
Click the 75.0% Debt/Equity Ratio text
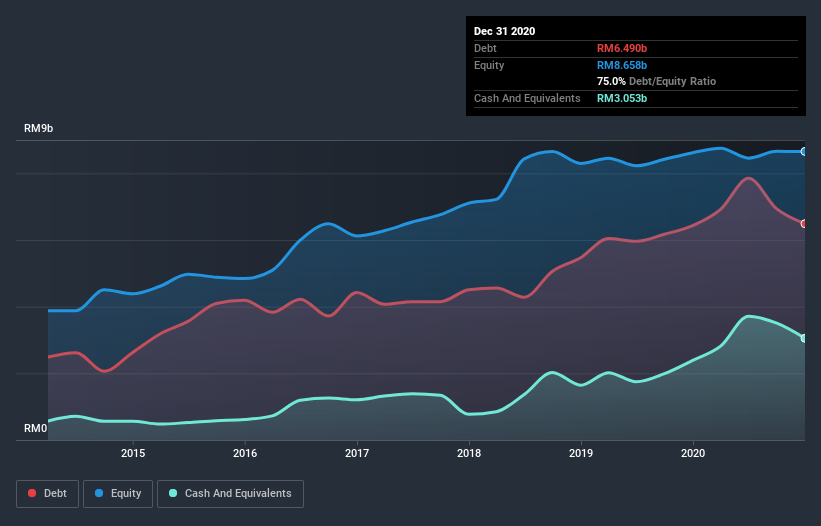coord(657,81)
